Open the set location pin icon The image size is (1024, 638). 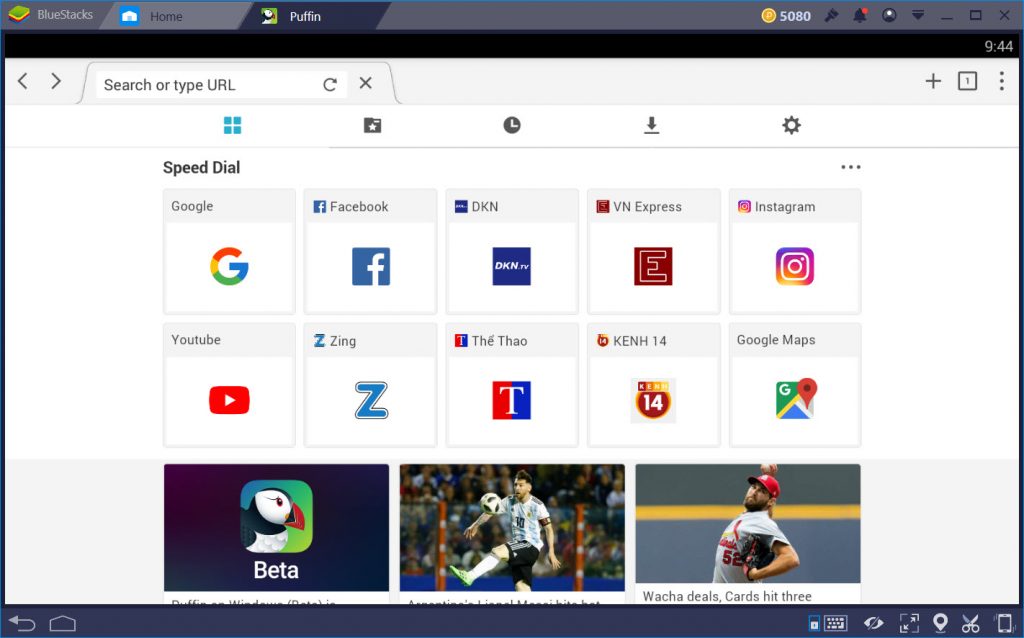tap(940, 623)
